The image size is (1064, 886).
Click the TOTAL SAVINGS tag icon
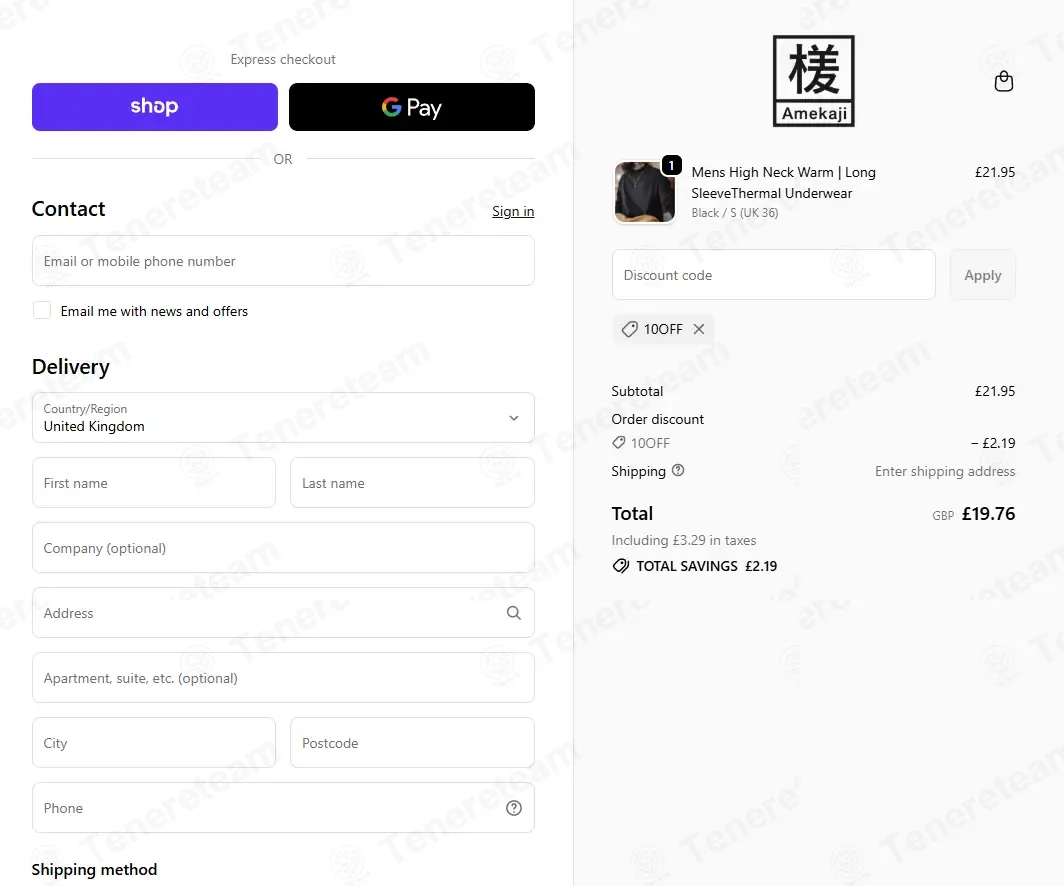pyautogui.click(x=620, y=566)
